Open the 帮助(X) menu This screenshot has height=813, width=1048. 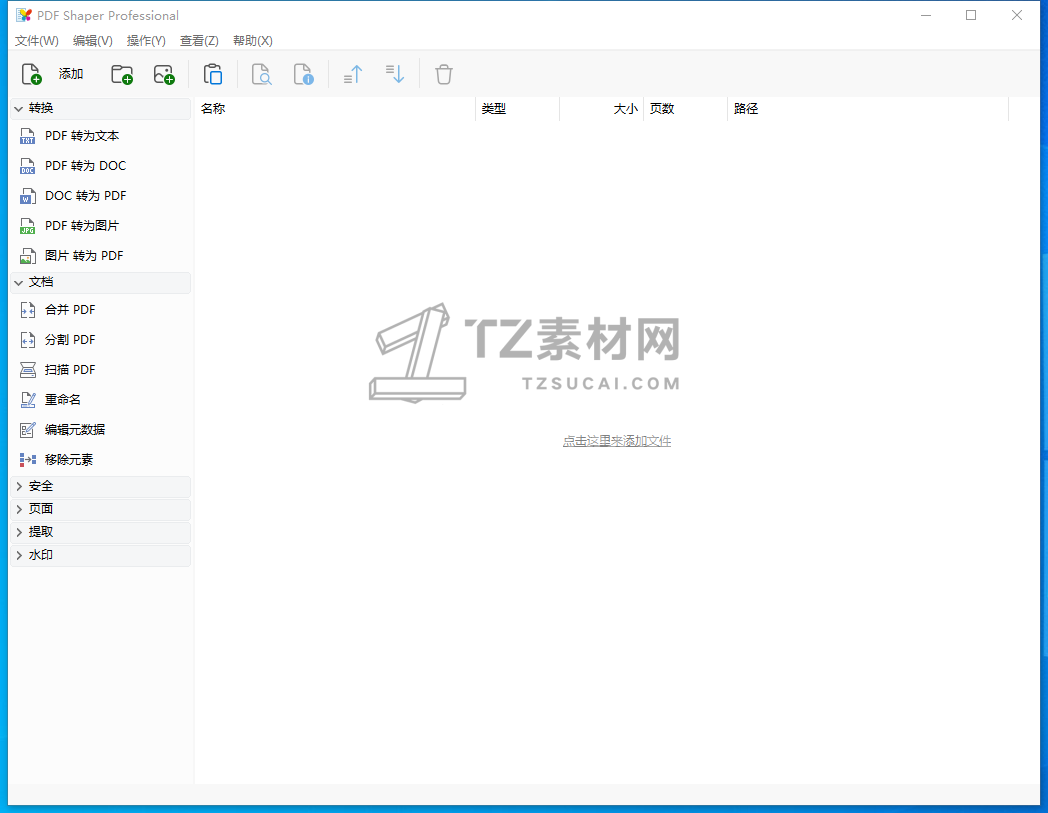253,41
